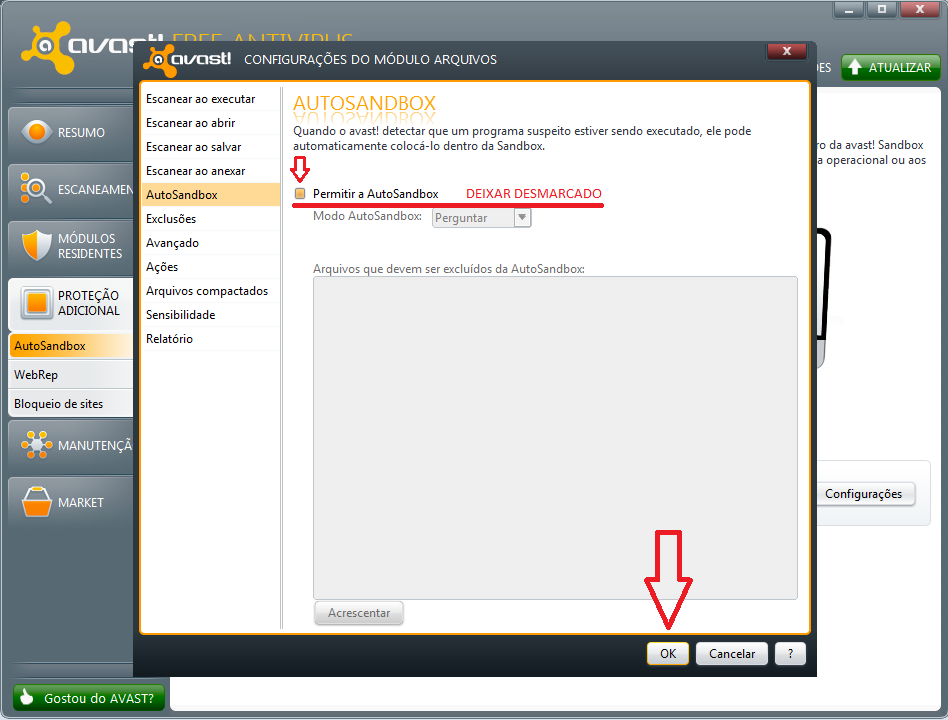Select Escanear ao salvar option
This screenshot has height=720, width=948.
point(210,147)
